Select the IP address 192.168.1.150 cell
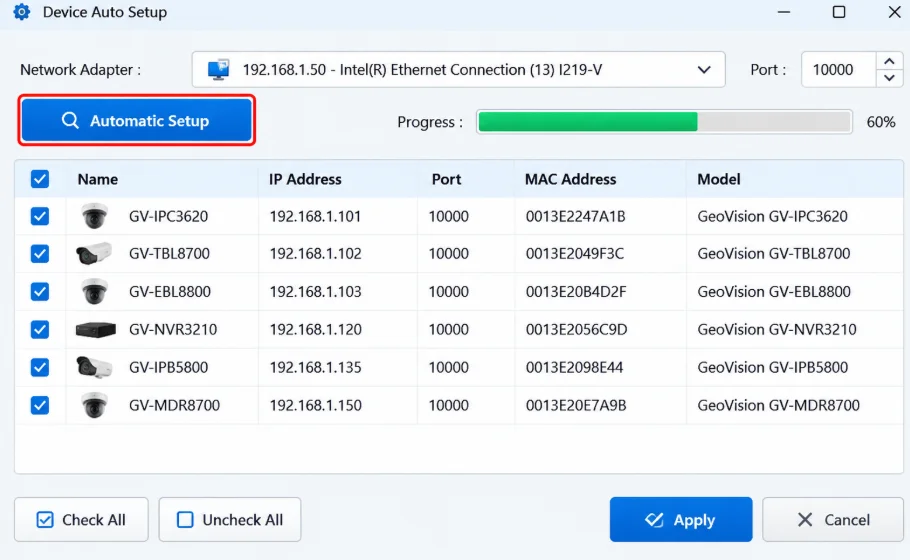910x560 pixels. 315,405
